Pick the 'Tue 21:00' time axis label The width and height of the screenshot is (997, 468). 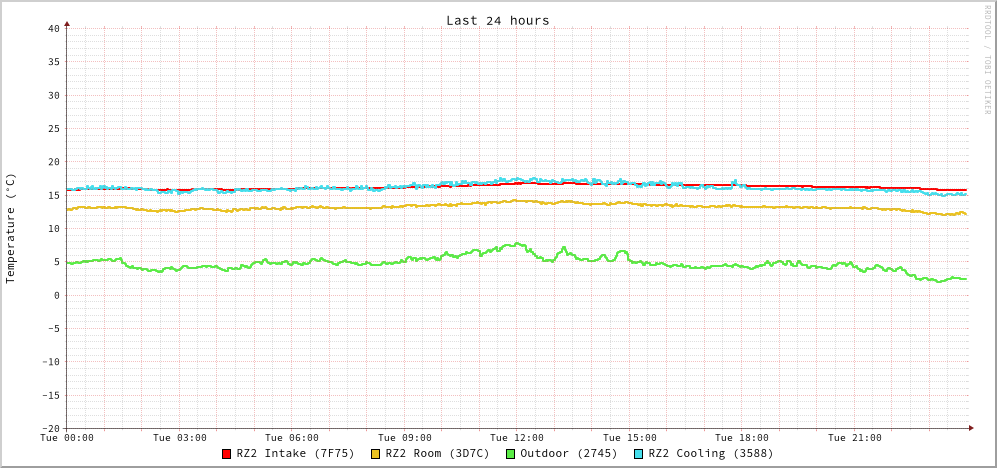(x=854, y=438)
